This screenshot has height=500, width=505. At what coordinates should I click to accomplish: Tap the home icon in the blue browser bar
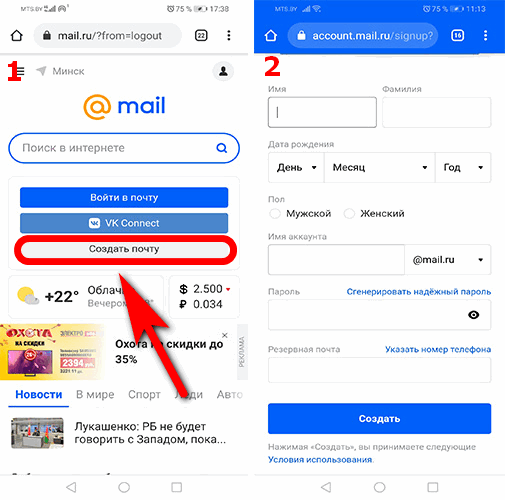[x=271, y=35]
